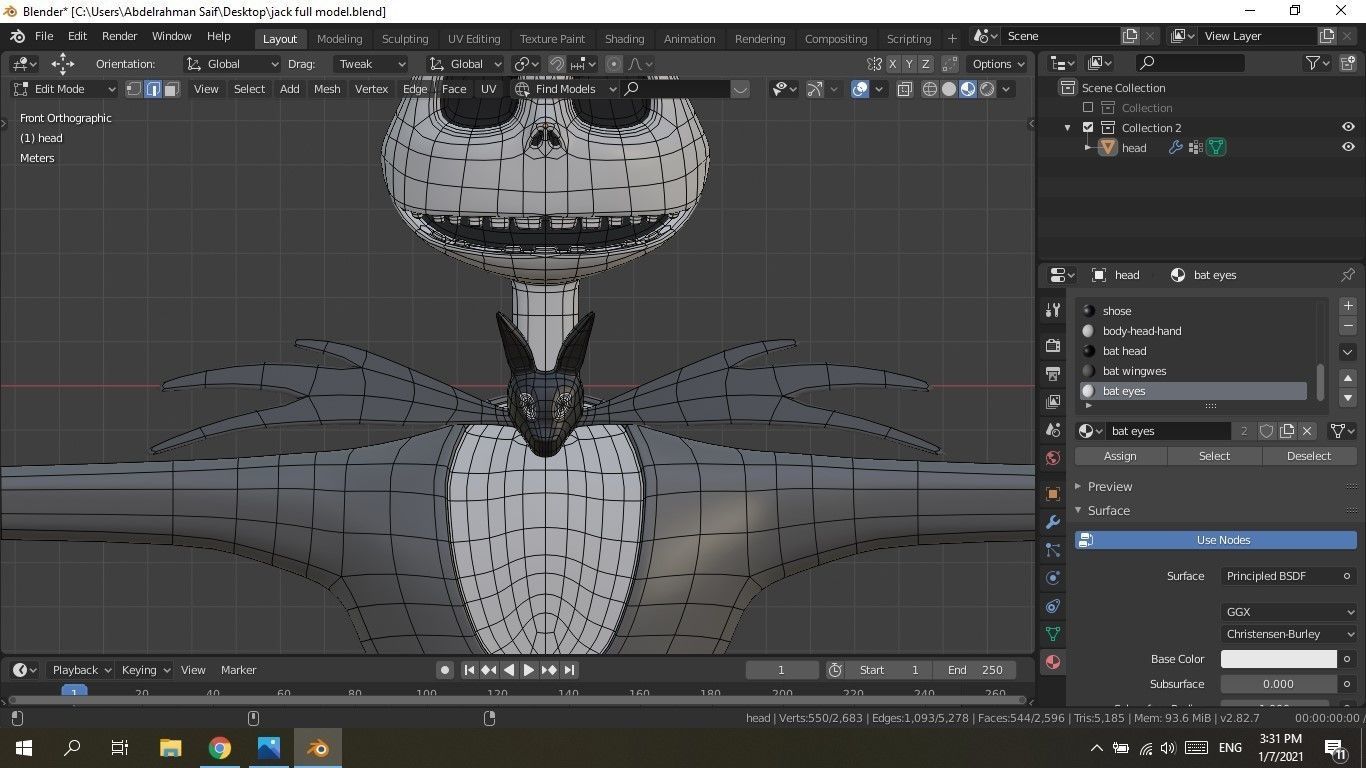Open the Christensen-Burley subsurface method dropdown
The height and width of the screenshot is (768, 1366).
1289,634
